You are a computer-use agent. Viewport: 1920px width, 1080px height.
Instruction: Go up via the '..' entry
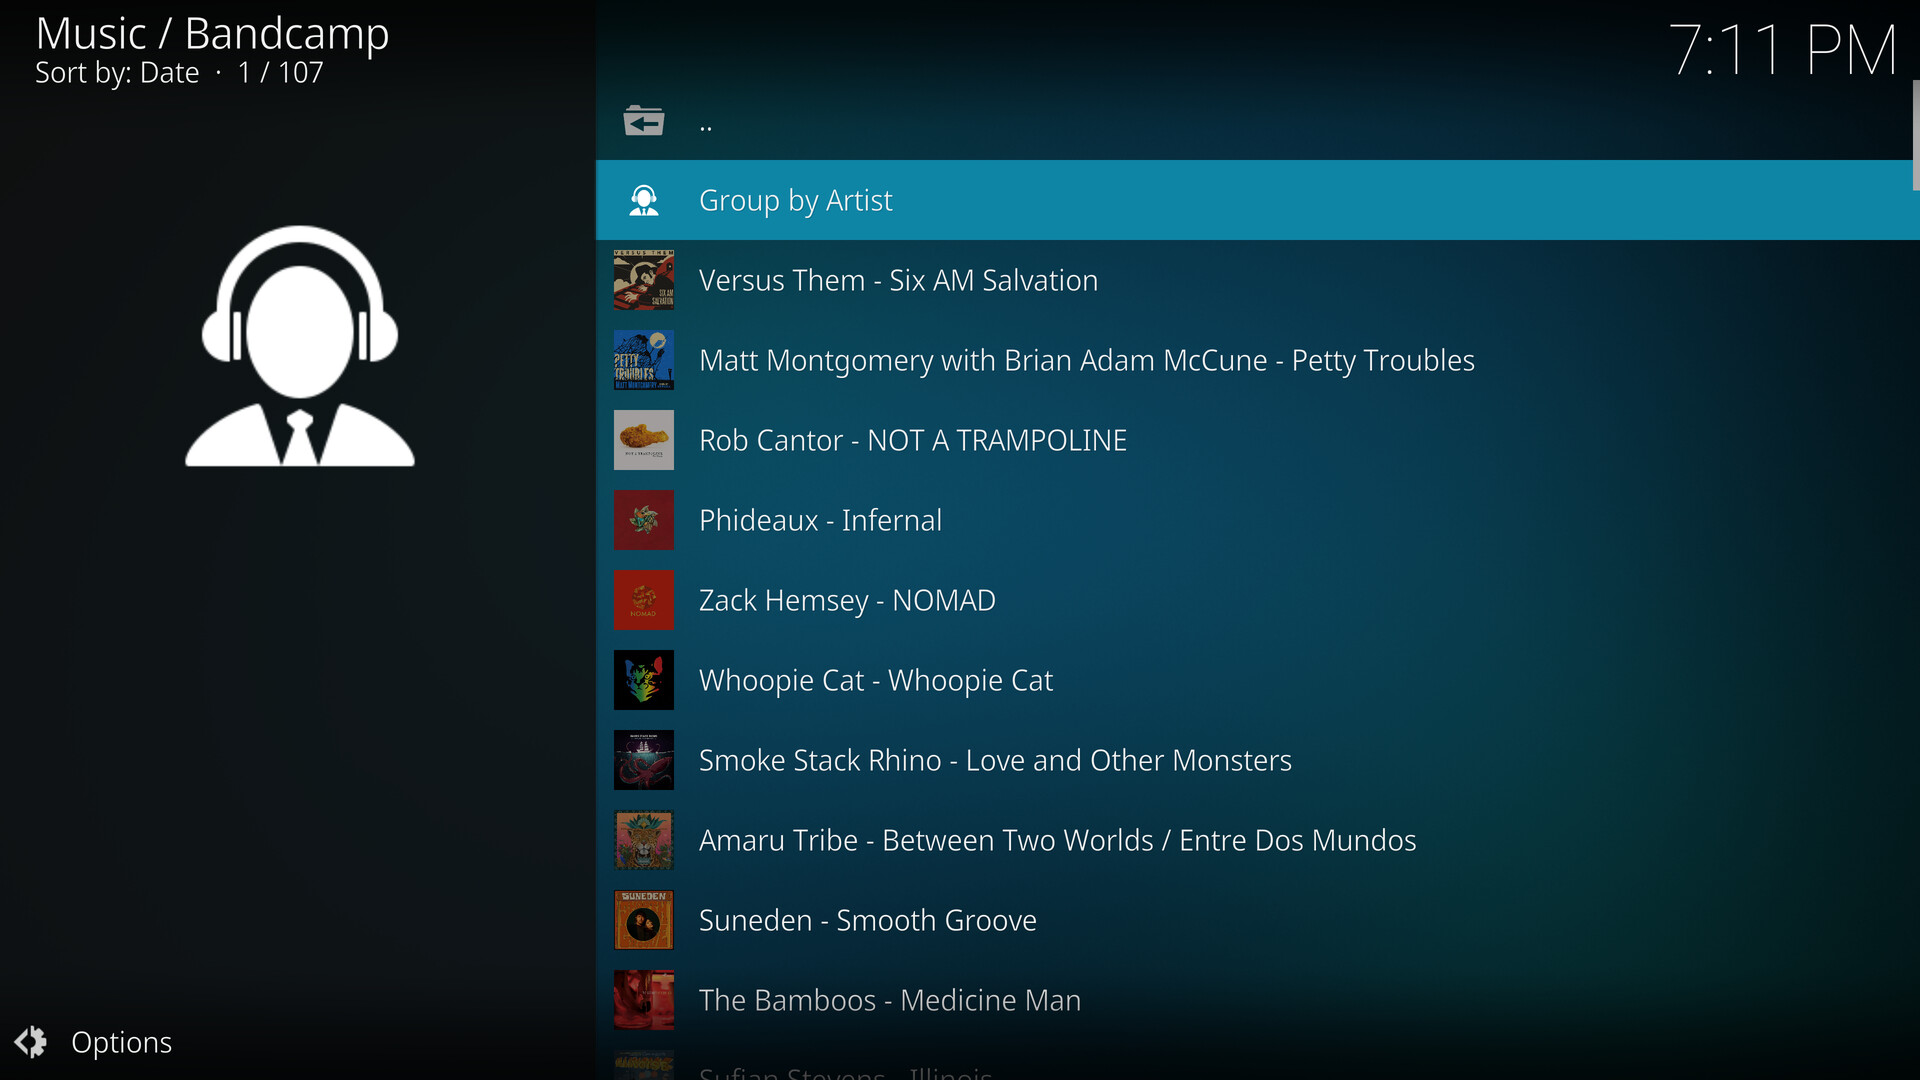coord(706,124)
